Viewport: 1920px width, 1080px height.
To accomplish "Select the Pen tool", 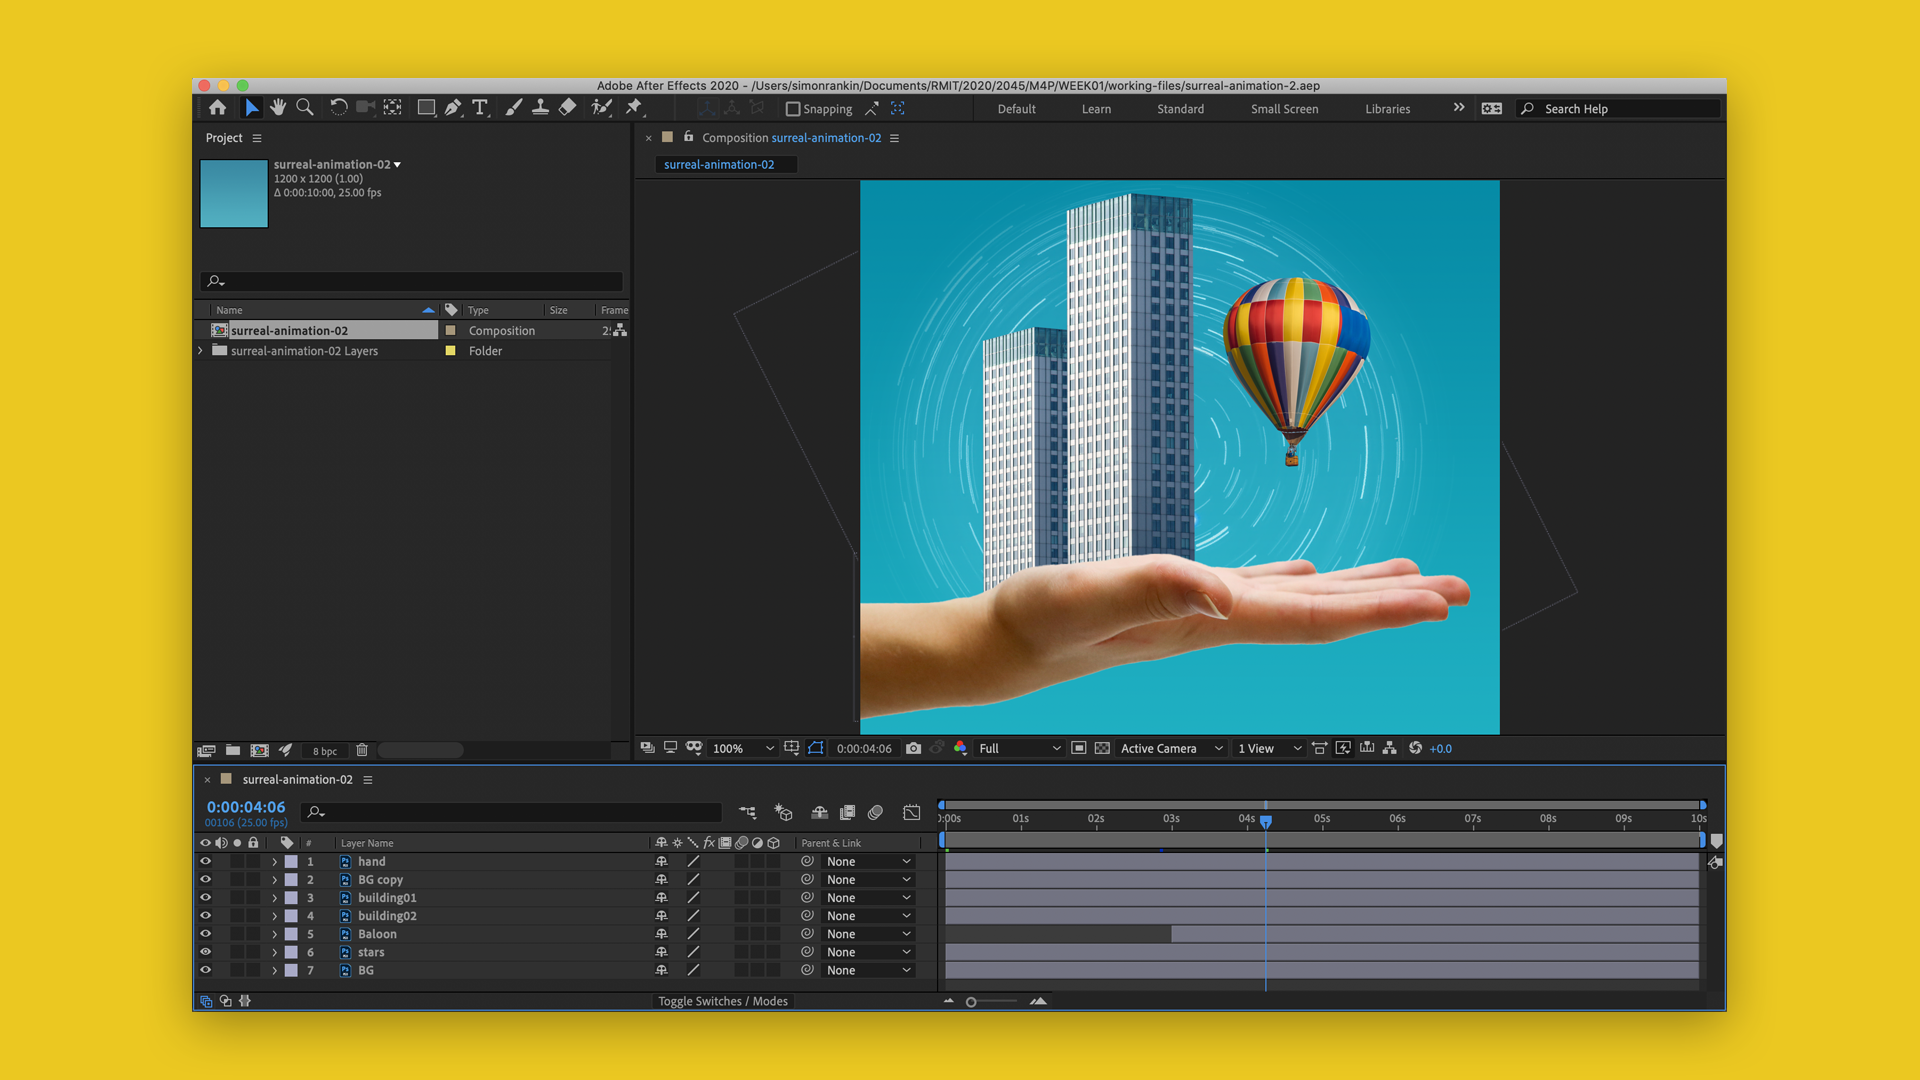I will pyautogui.click(x=453, y=108).
